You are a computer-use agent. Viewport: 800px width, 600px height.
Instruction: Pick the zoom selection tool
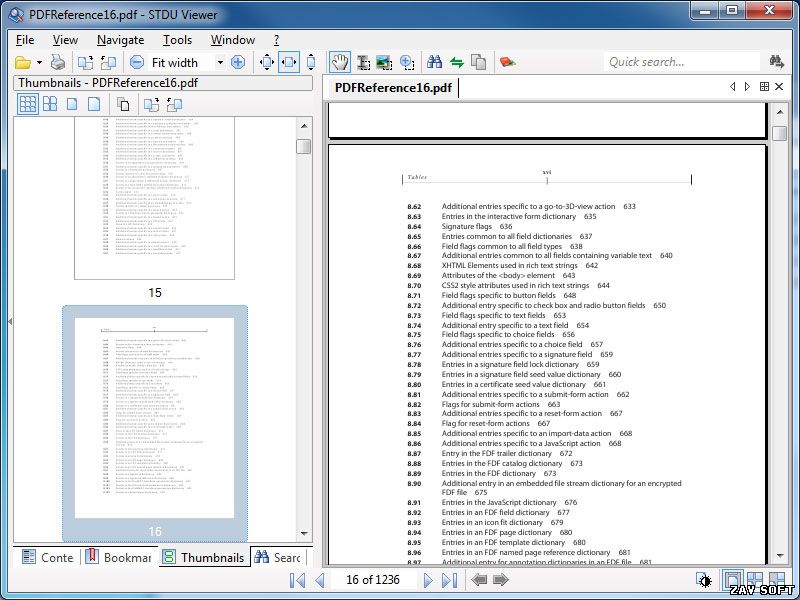407,62
